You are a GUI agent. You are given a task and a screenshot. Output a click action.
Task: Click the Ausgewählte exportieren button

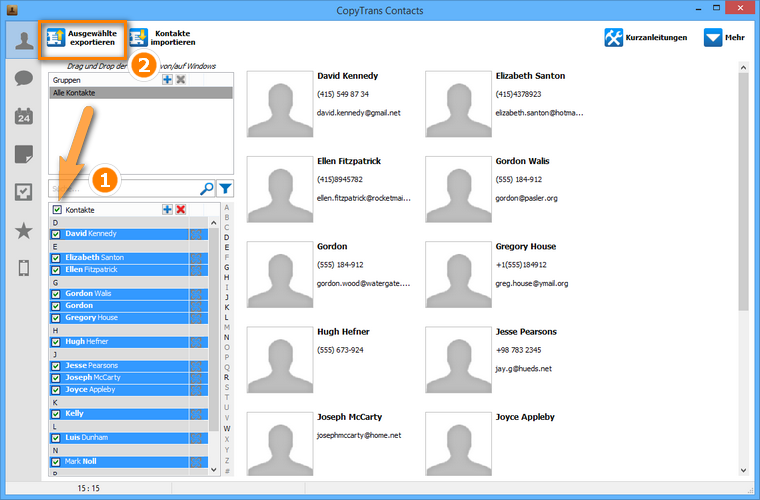82,39
